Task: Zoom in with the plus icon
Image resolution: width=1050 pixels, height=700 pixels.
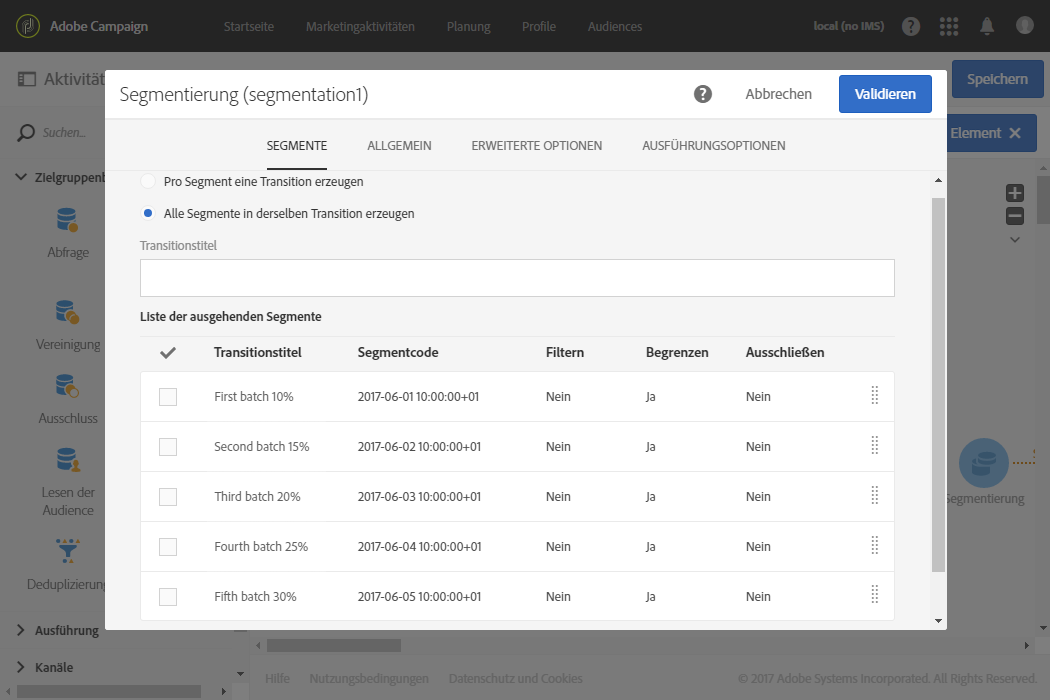Action: pos(1015,193)
